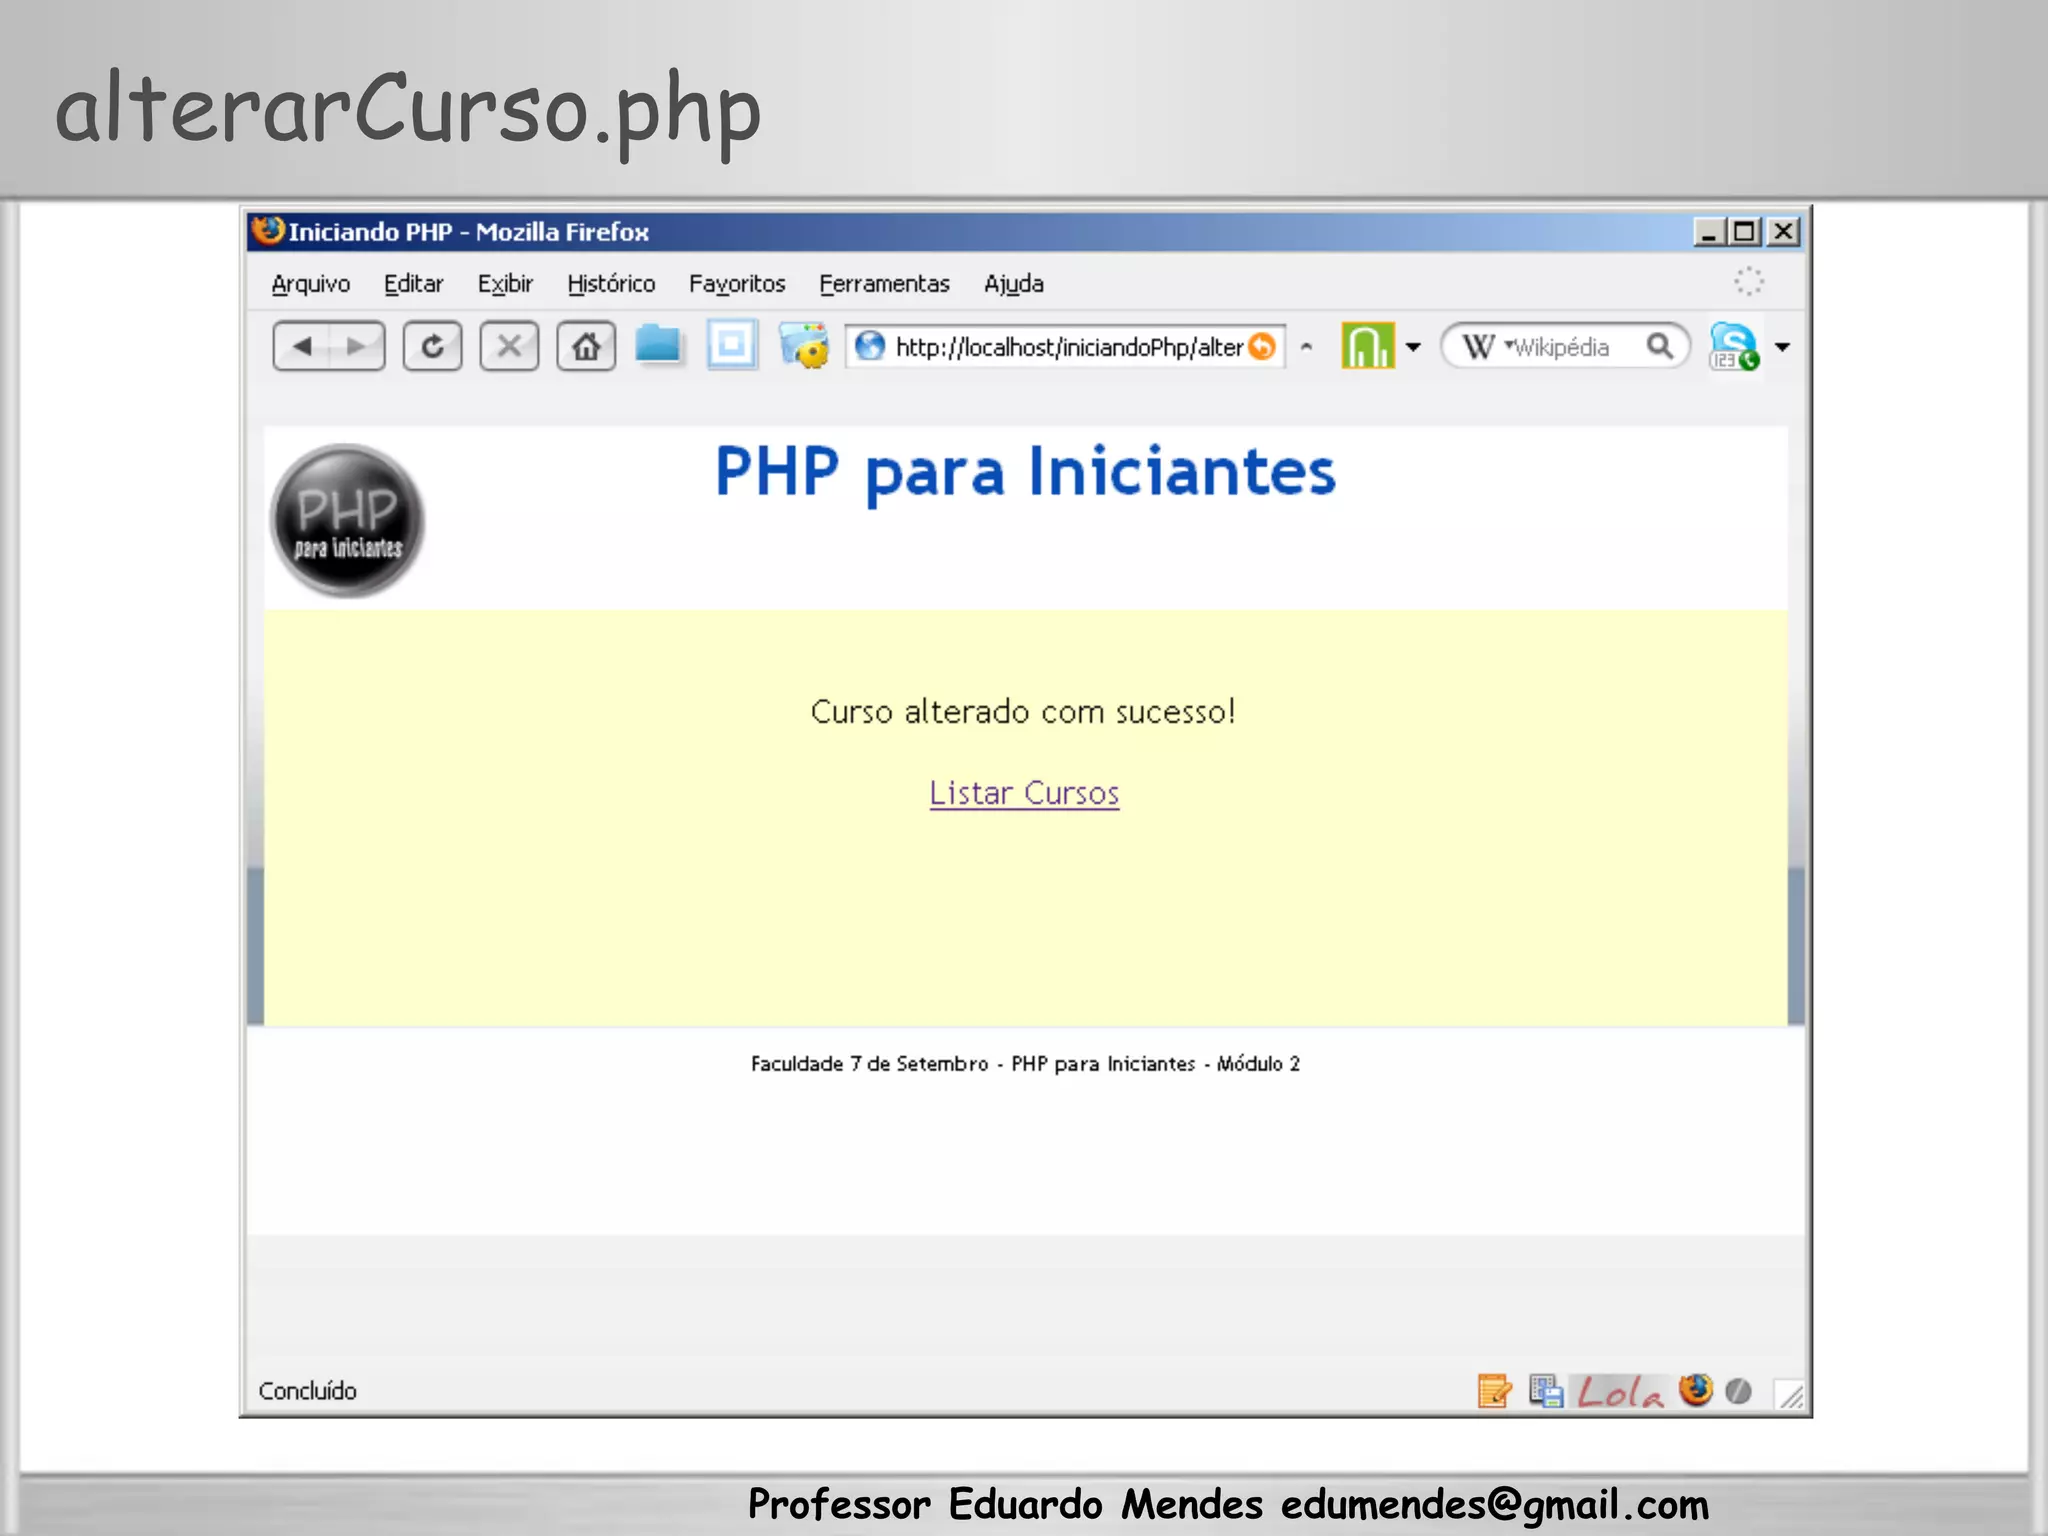The width and height of the screenshot is (2048, 1536).
Task: Click the green chart toolbar icon
Action: point(1367,346)
